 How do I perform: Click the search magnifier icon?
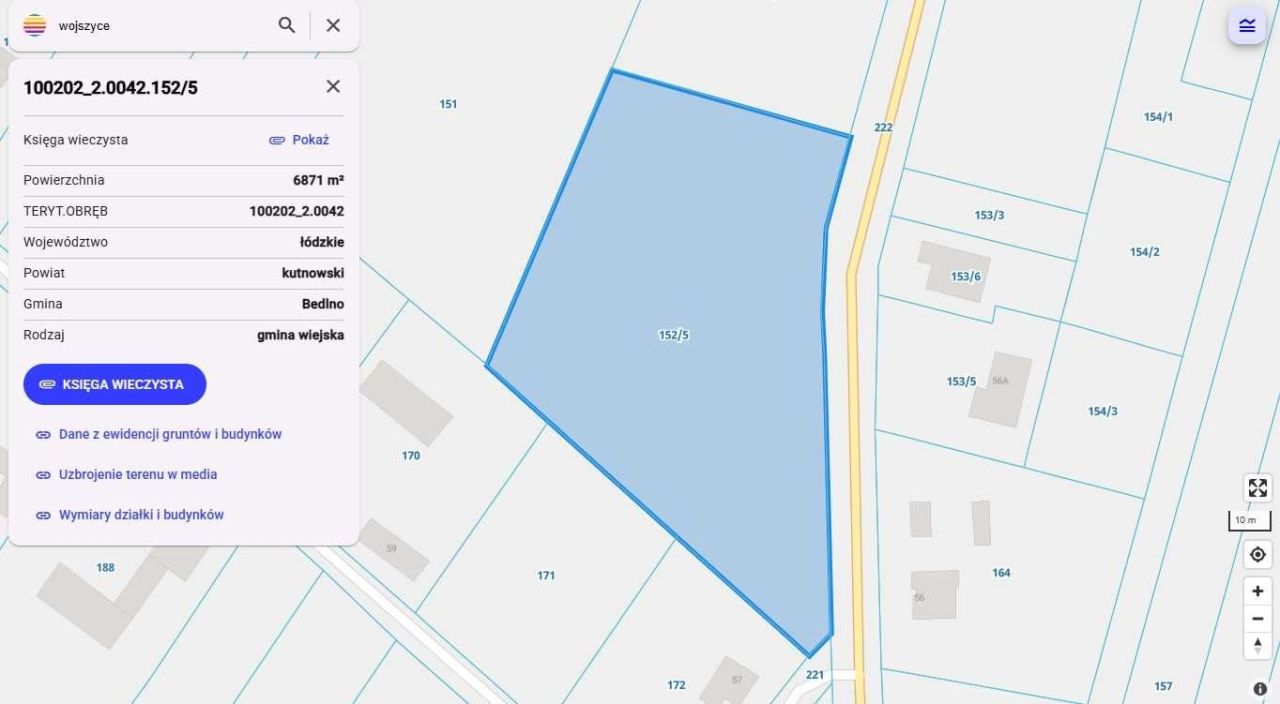coord(287,25)
